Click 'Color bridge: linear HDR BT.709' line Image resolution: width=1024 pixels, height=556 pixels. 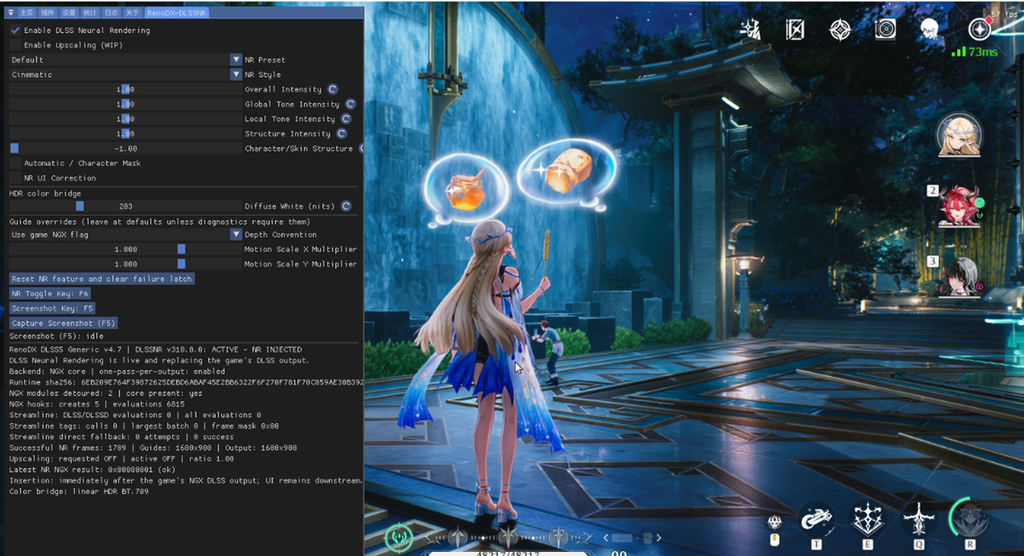coord(79,491)
